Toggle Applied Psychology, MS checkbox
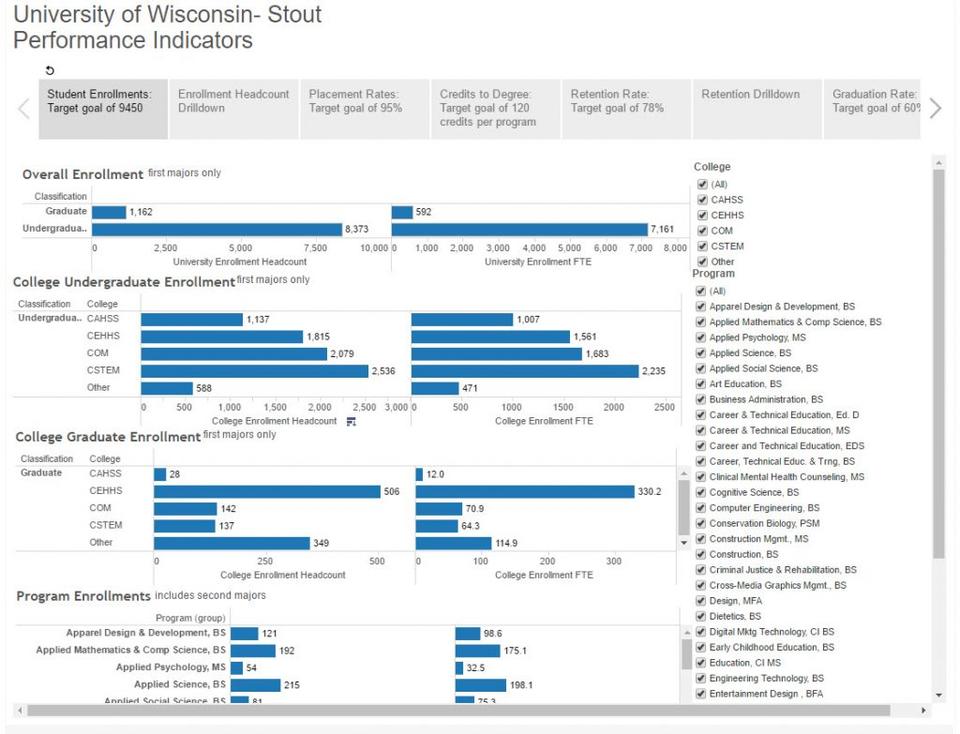Screen dimensions: 960x734 coord(701,337)
